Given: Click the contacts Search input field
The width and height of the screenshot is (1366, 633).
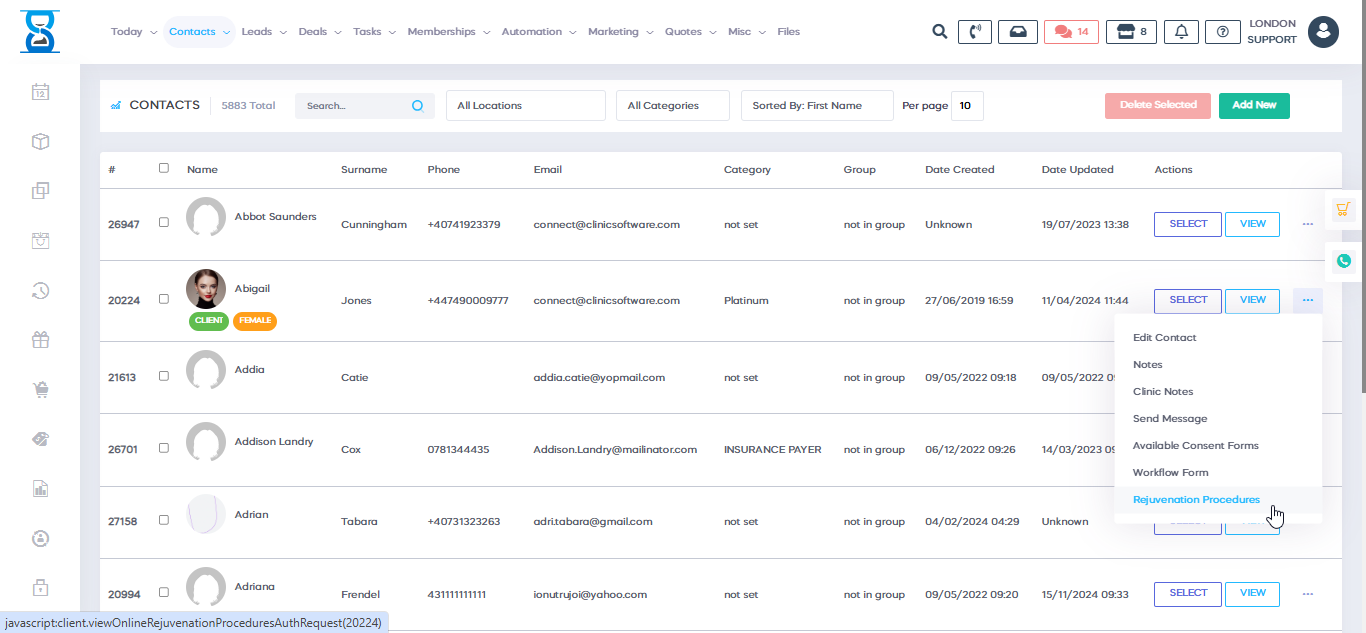Looking at the screenshot, I should (x=355, y=106).
